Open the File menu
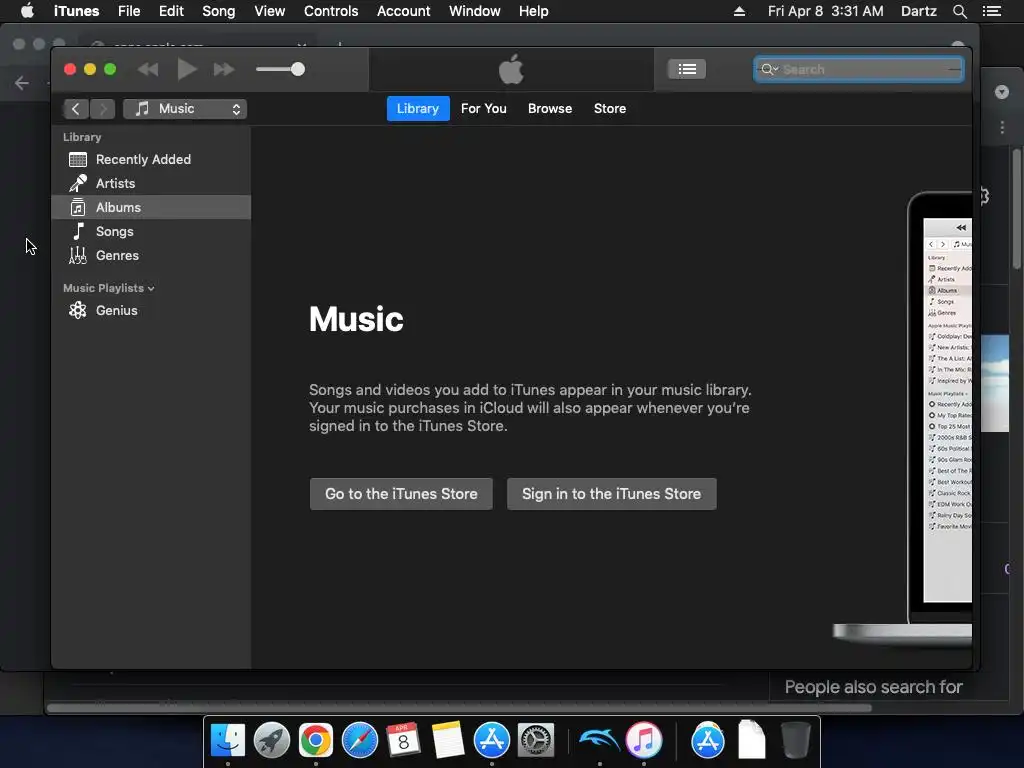The image size is (1024, 768). point(129,11)
